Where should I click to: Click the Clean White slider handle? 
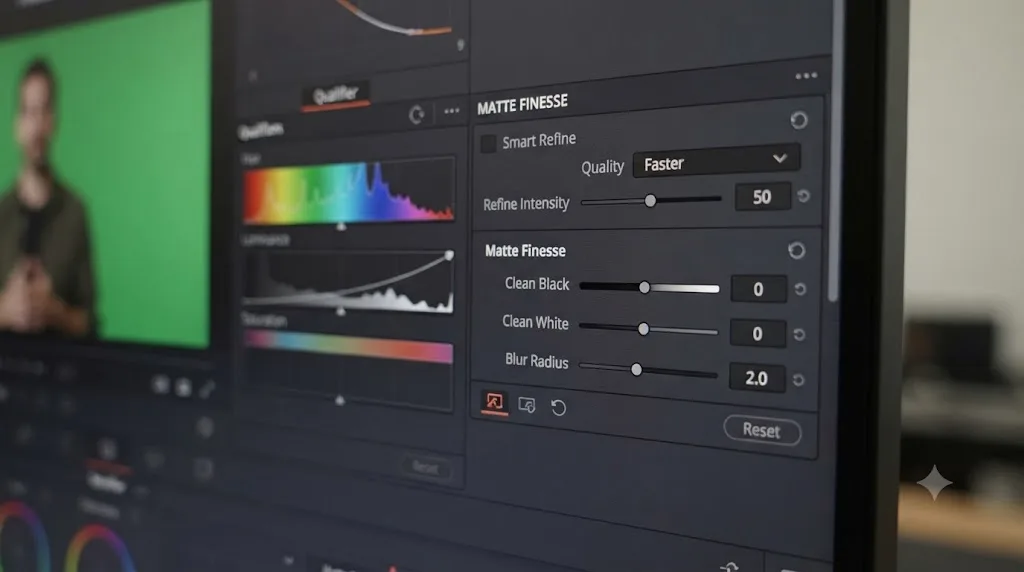coord(643,329)
